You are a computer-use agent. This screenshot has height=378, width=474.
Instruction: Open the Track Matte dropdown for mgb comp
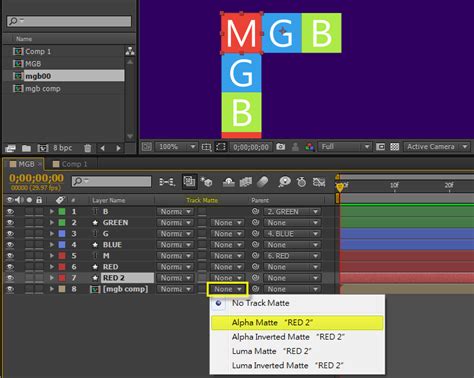pyautogui.click(x=227, y=289)
